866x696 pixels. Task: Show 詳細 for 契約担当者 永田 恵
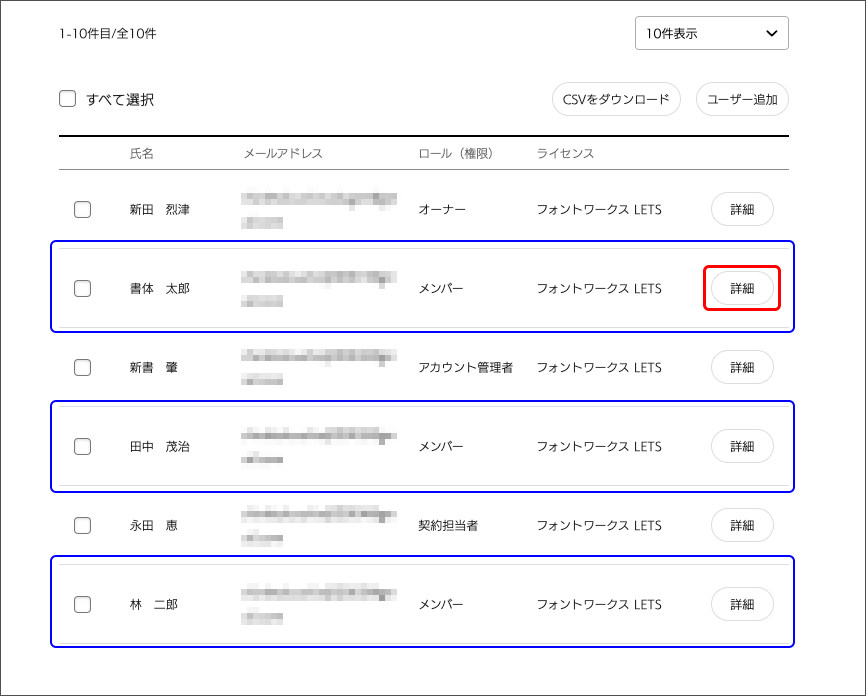[x=742, y=525]
